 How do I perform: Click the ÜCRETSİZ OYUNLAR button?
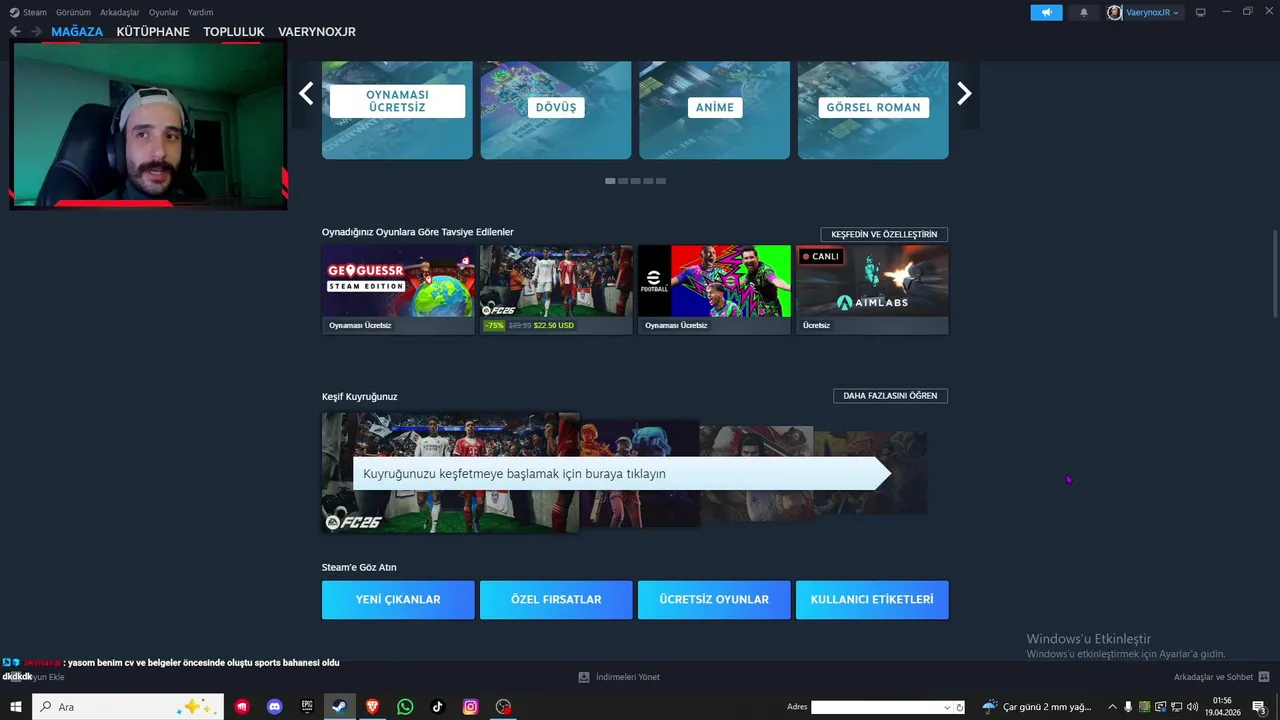tap(714, 600)
